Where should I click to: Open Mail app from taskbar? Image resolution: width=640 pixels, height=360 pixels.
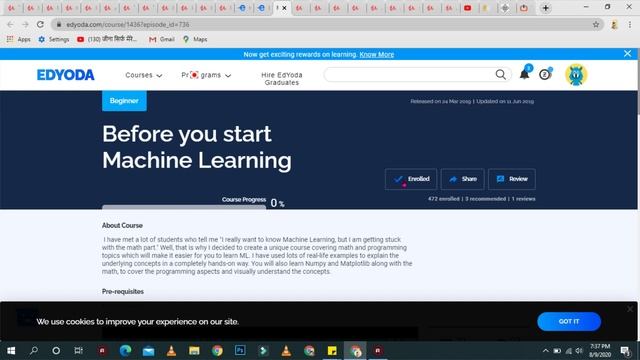[148, 351]
